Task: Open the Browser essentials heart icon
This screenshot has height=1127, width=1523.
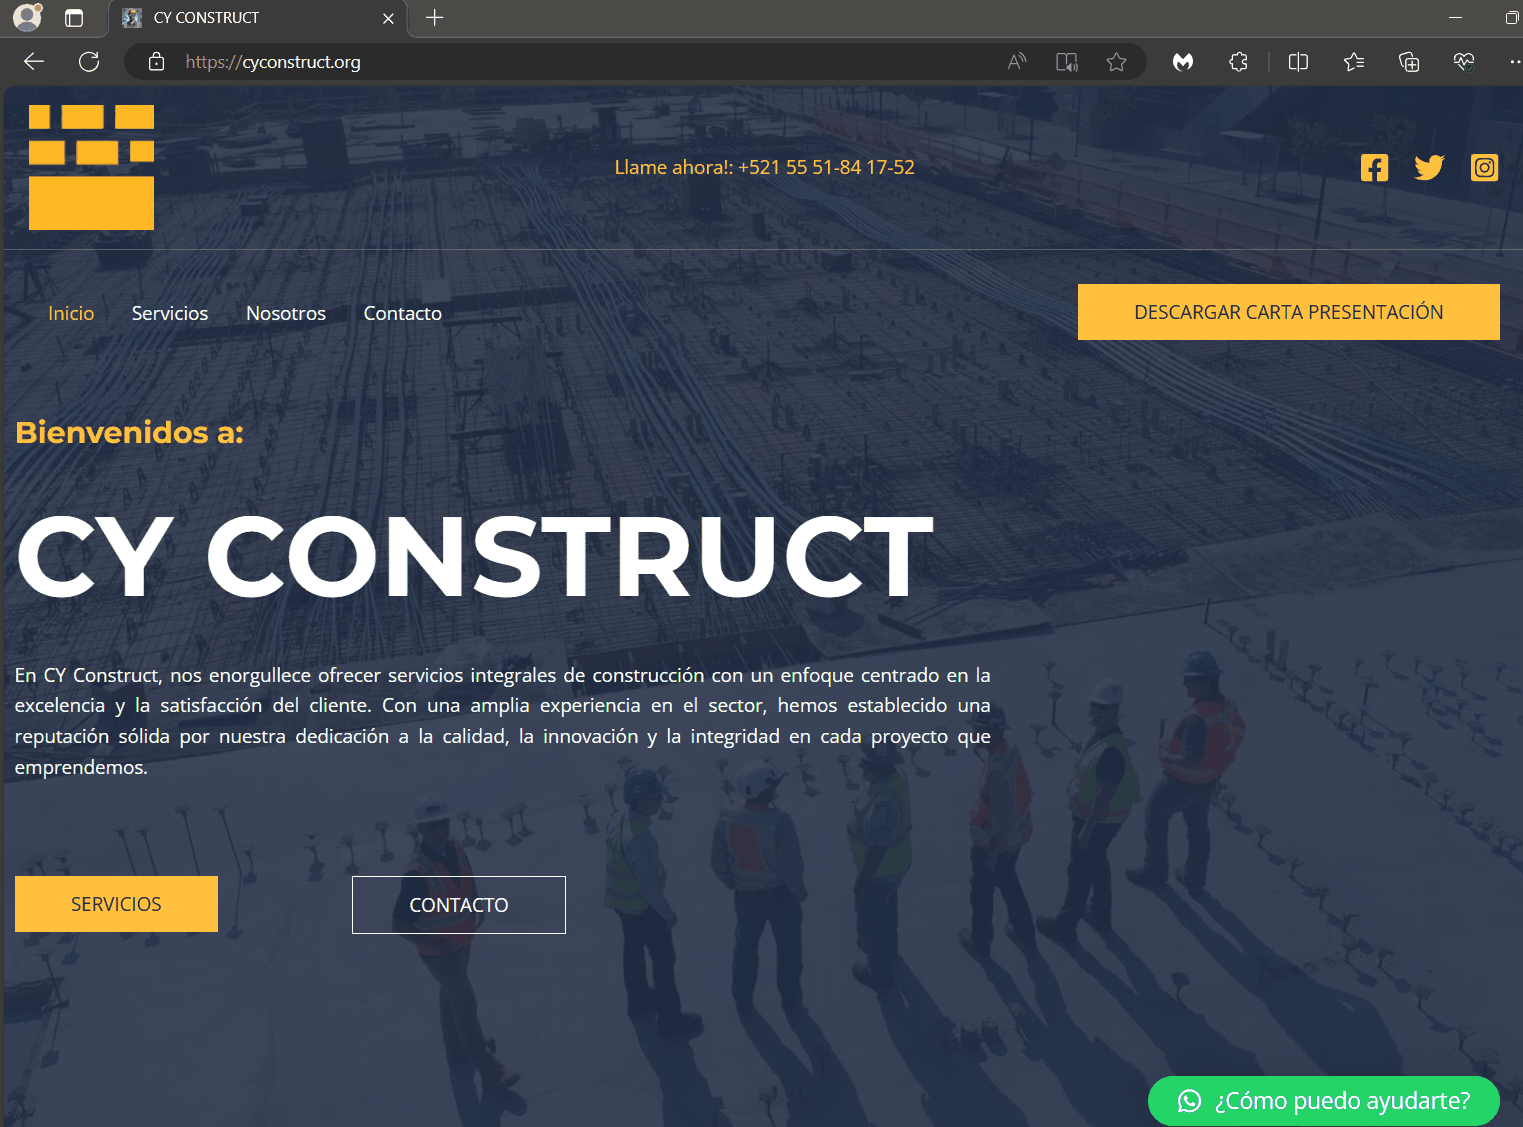Action: click(1464, 62)
